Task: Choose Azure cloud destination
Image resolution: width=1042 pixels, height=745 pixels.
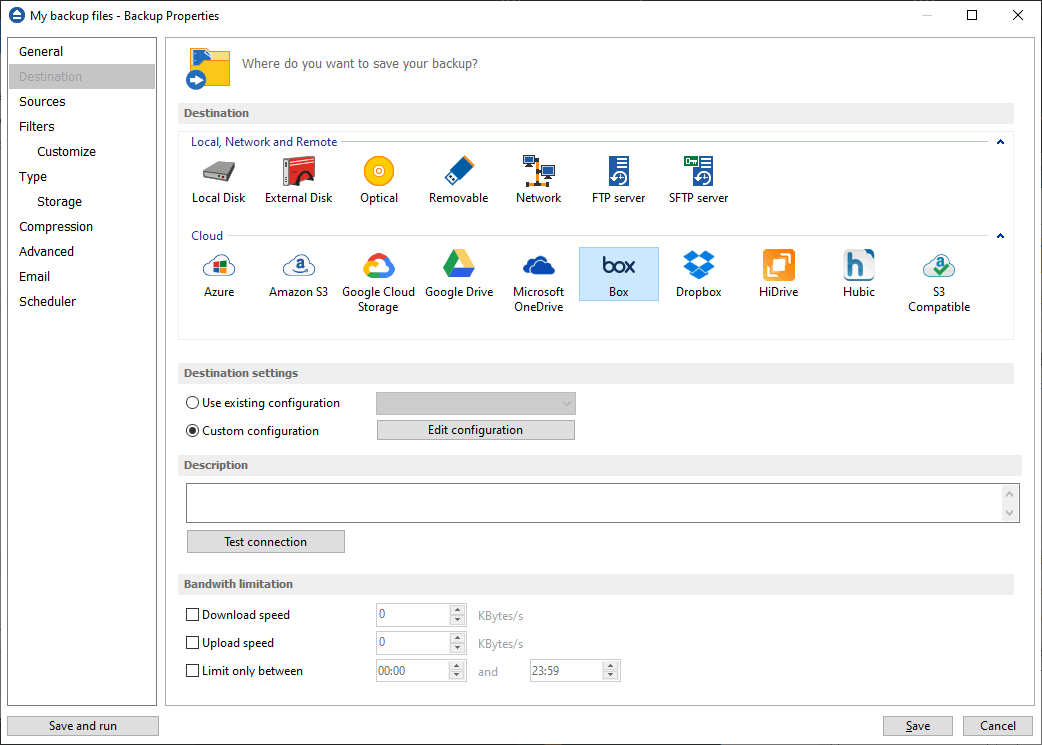Action: point(219,274)
